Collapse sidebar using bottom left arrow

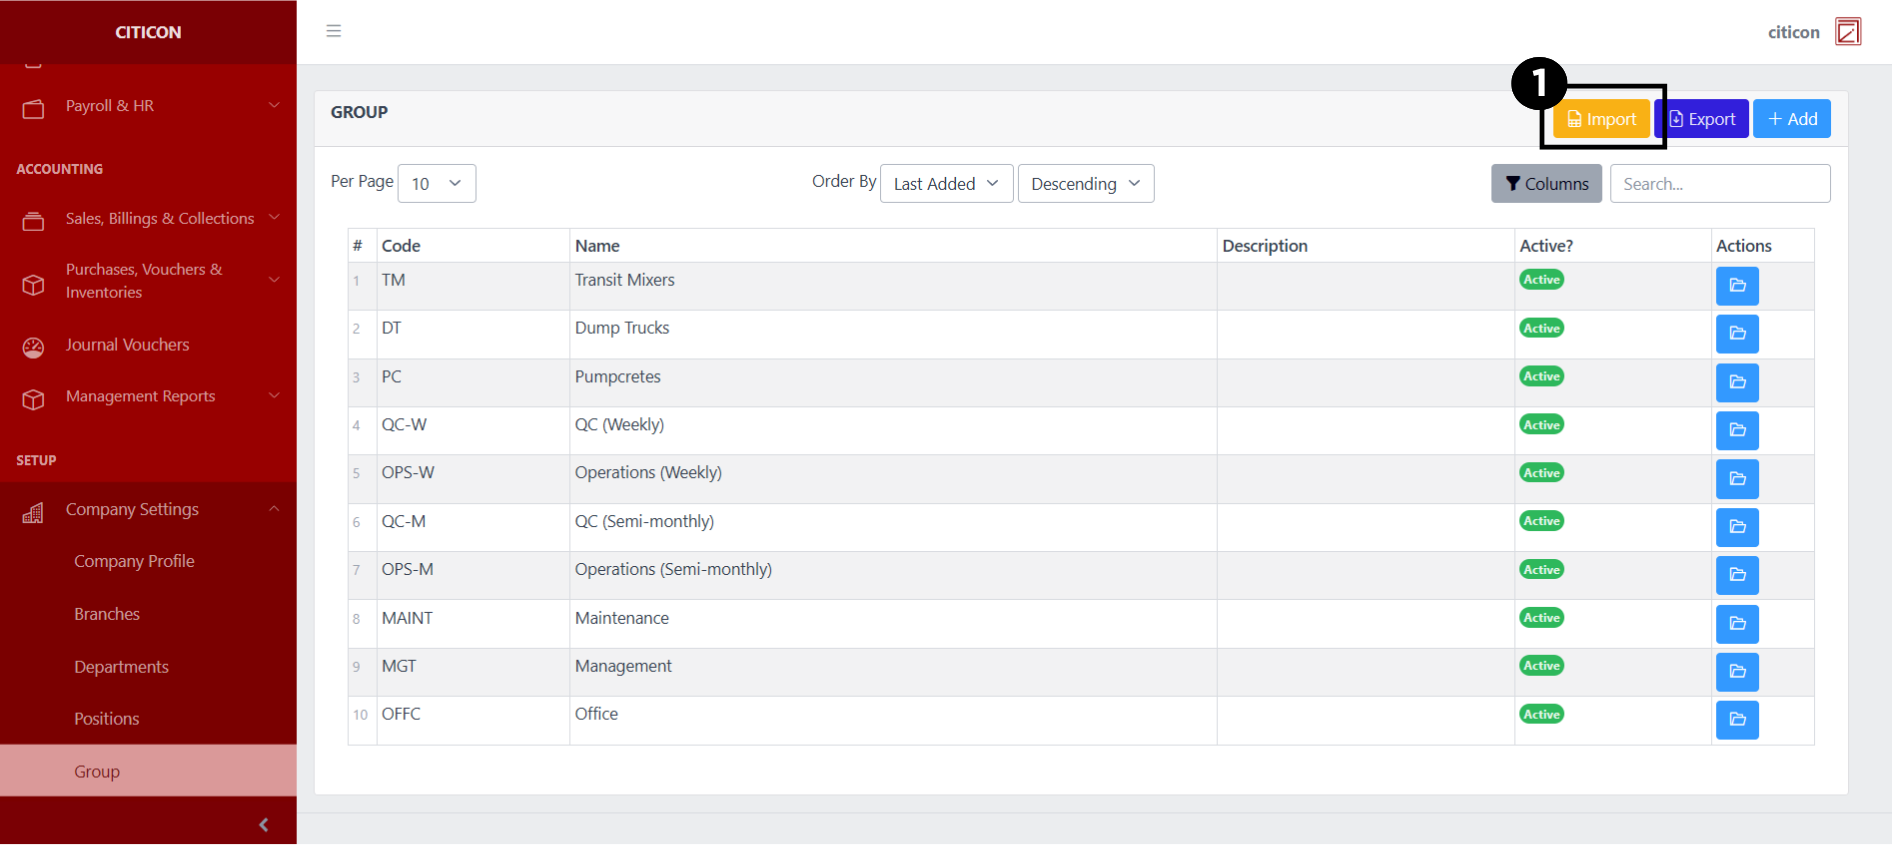click(263, 824)
